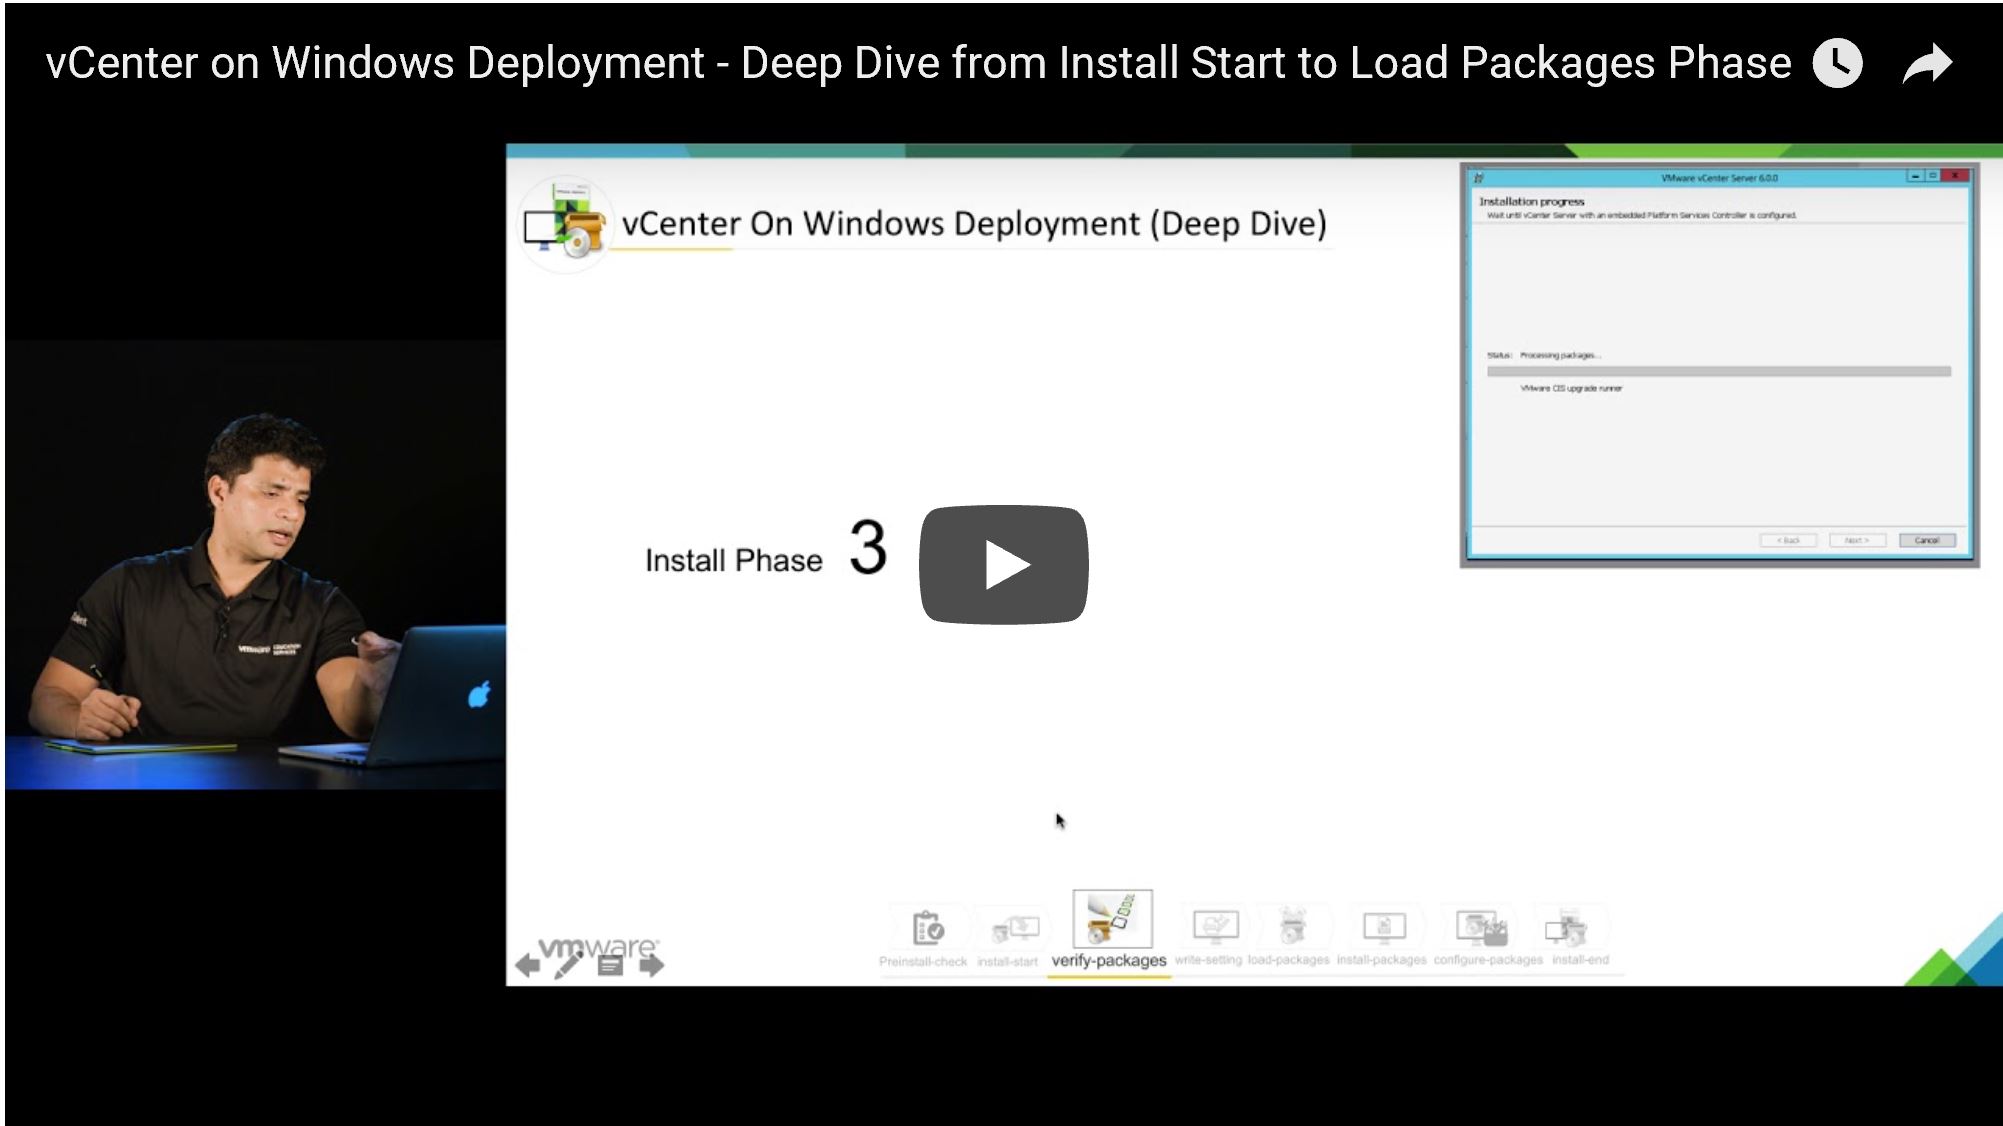This screenshot has width=2003, height=1126.
Task: Click the right navigation arrow icon
Action: click(651, 965)
